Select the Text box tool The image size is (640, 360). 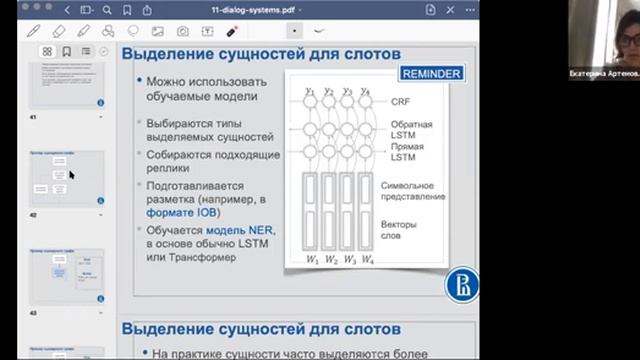(207, 31)
